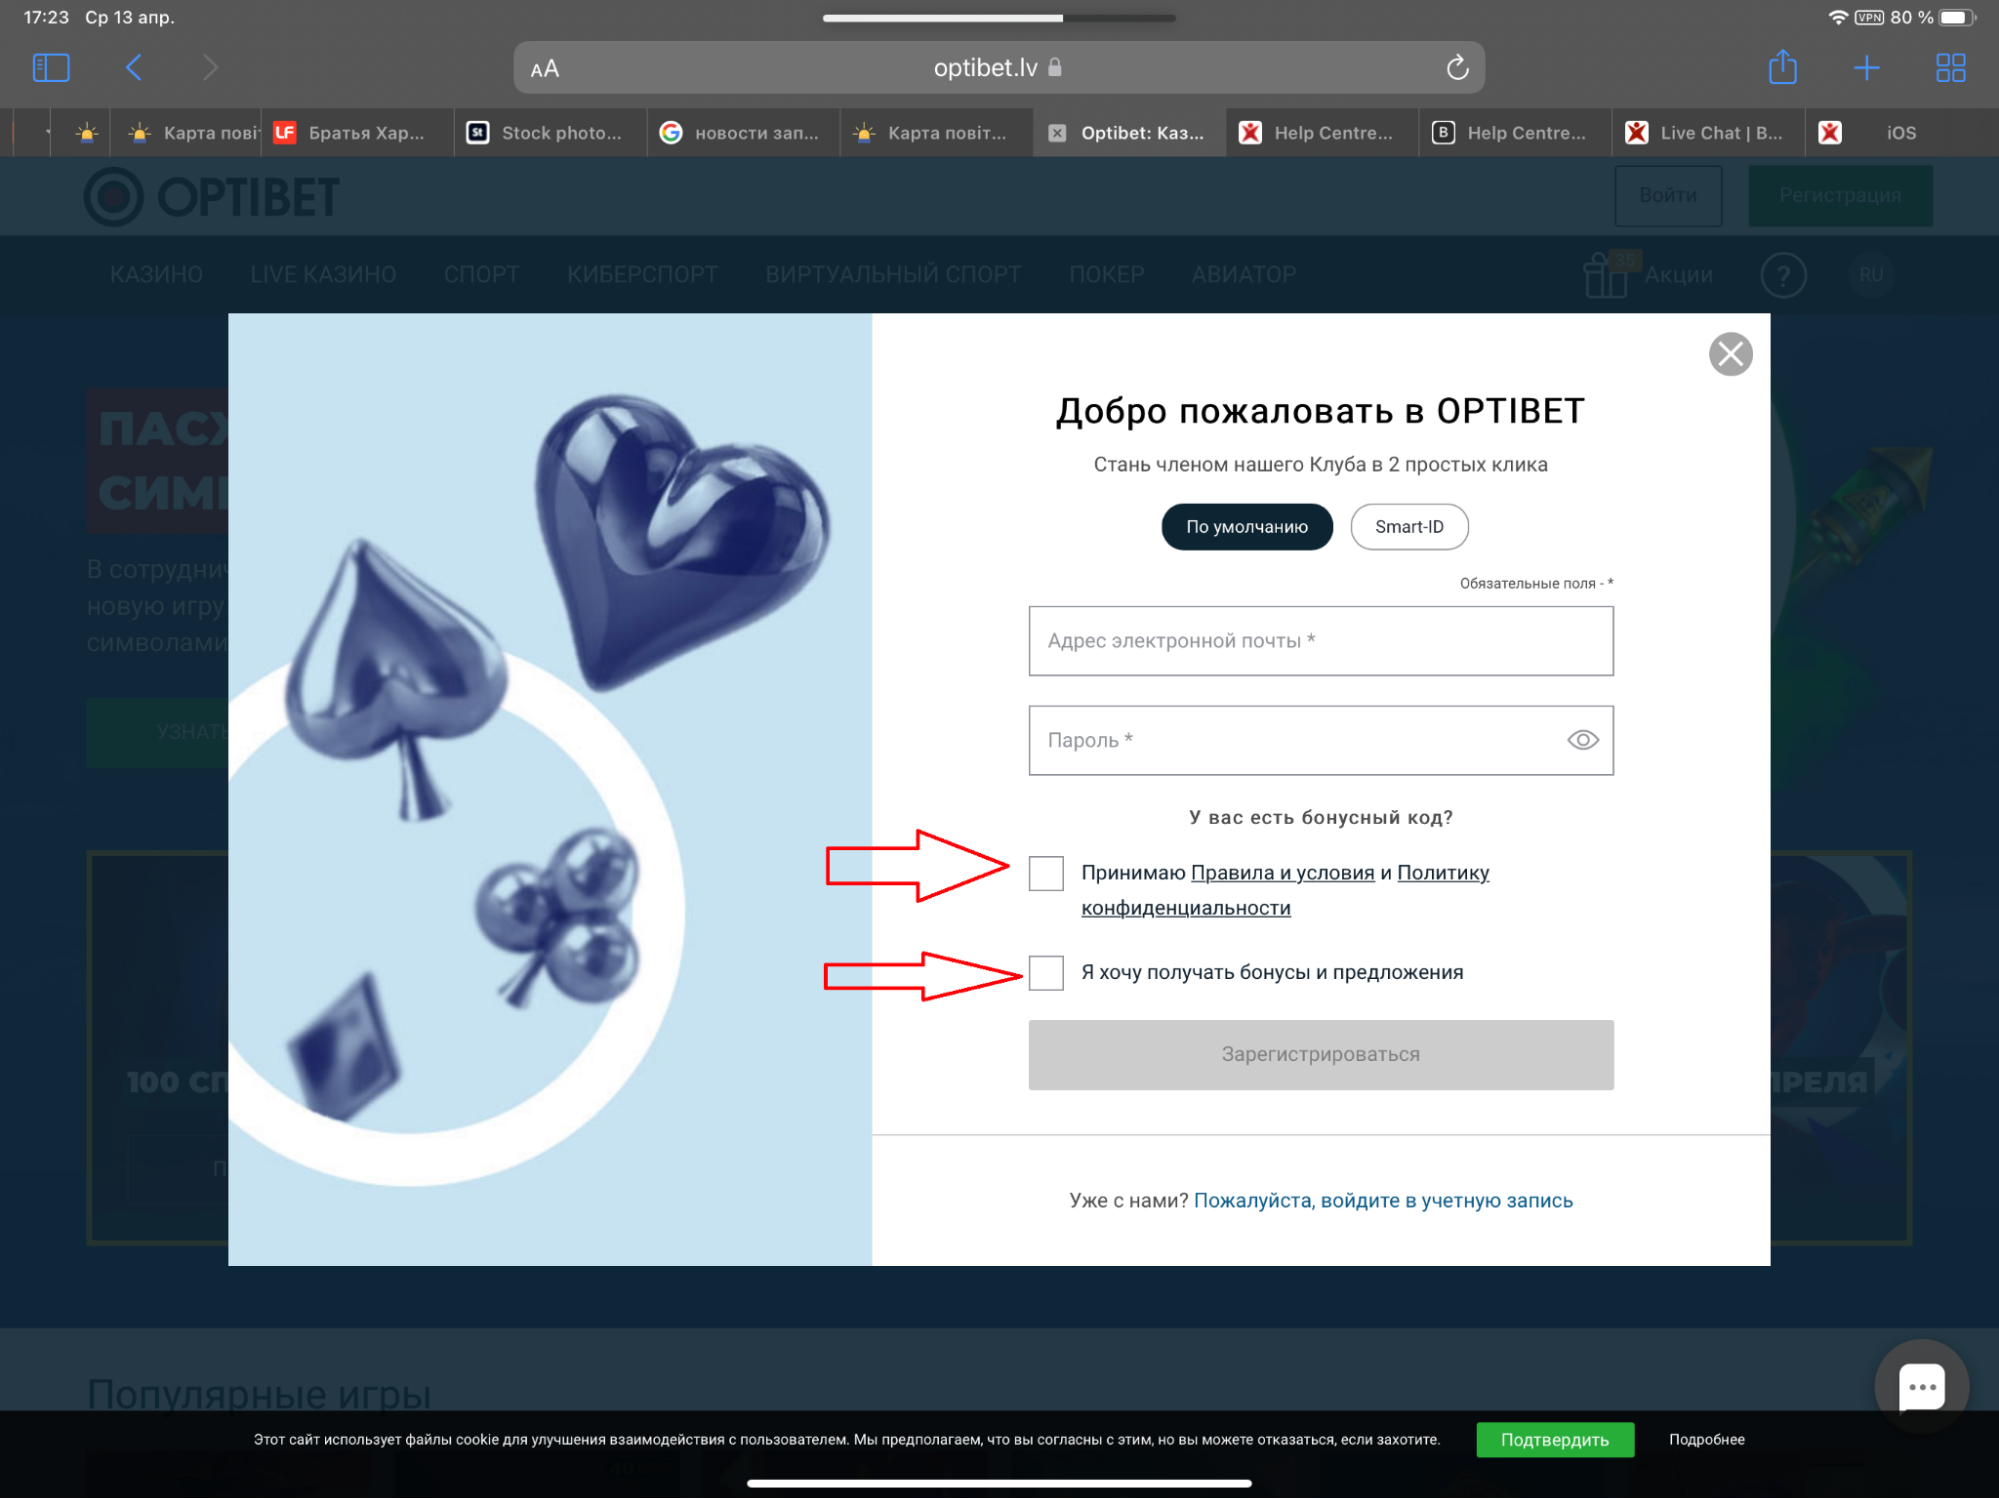The width and height of the screenshot is (1999, 1499).
Task: Confirm cookies with Подтвердить button
Action: click(x=1555, y=1440)
